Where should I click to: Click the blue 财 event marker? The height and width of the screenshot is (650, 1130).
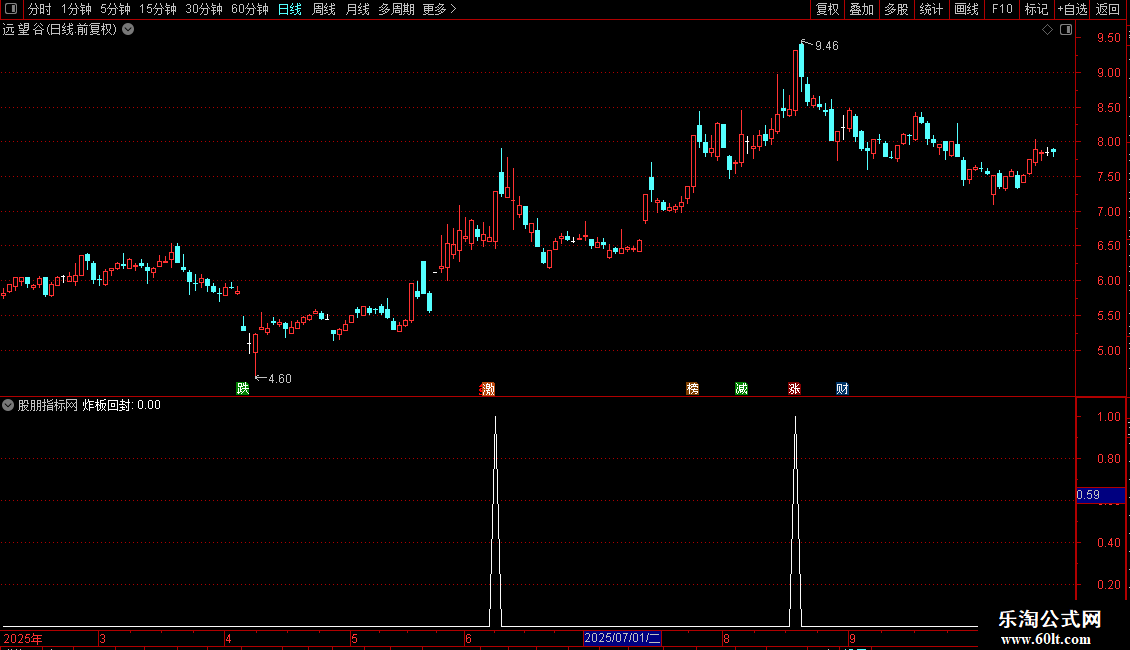coord(842,388)
